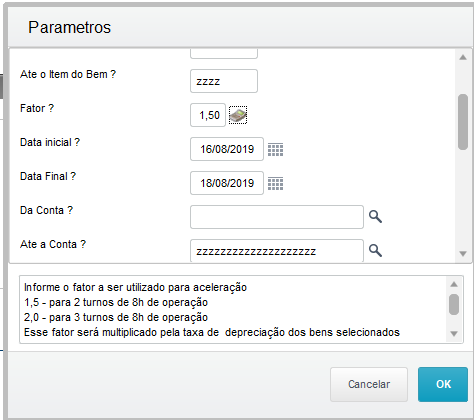Open the calculator icon beside Fator field

238,115
